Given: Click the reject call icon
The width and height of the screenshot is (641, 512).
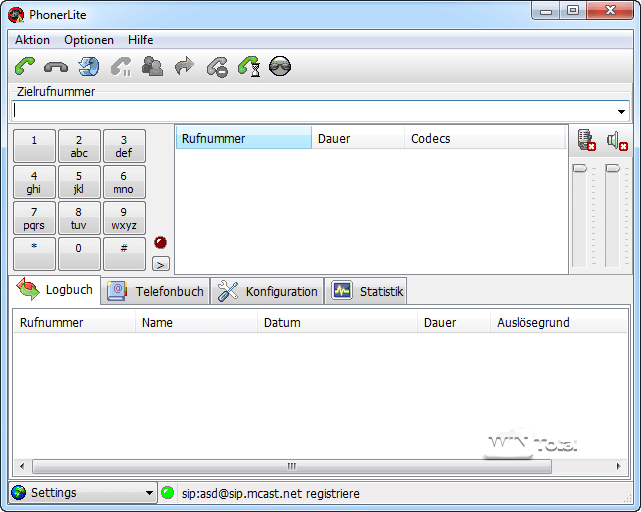Looking at the screenshot, I should coord(217,66).
